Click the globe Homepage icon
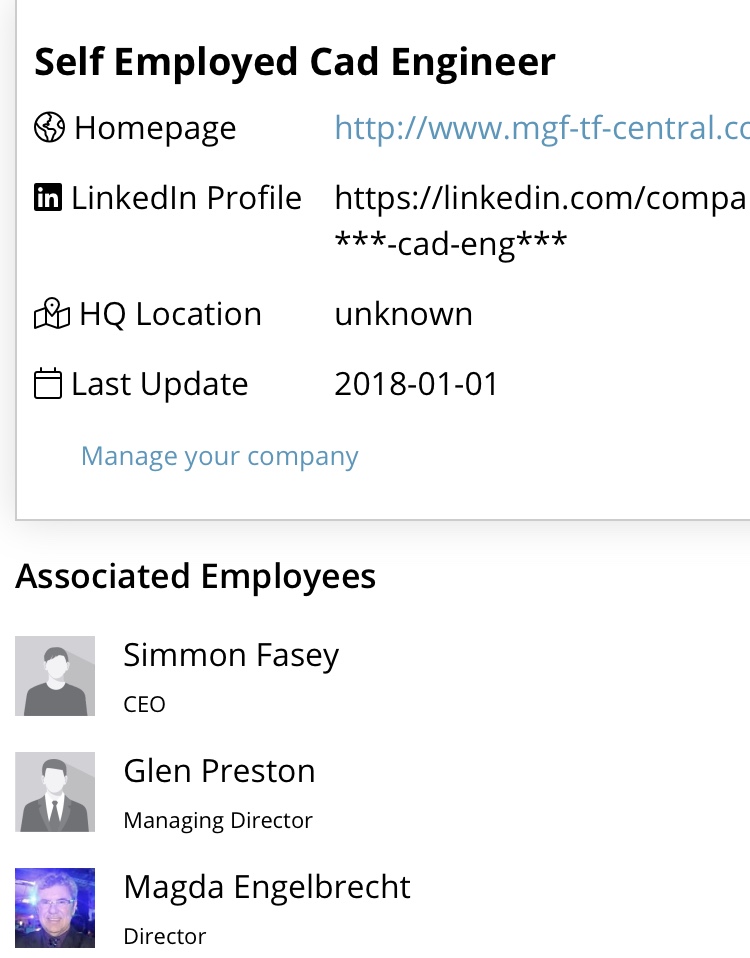Viewport: 750px width, 958px height. 49,128
